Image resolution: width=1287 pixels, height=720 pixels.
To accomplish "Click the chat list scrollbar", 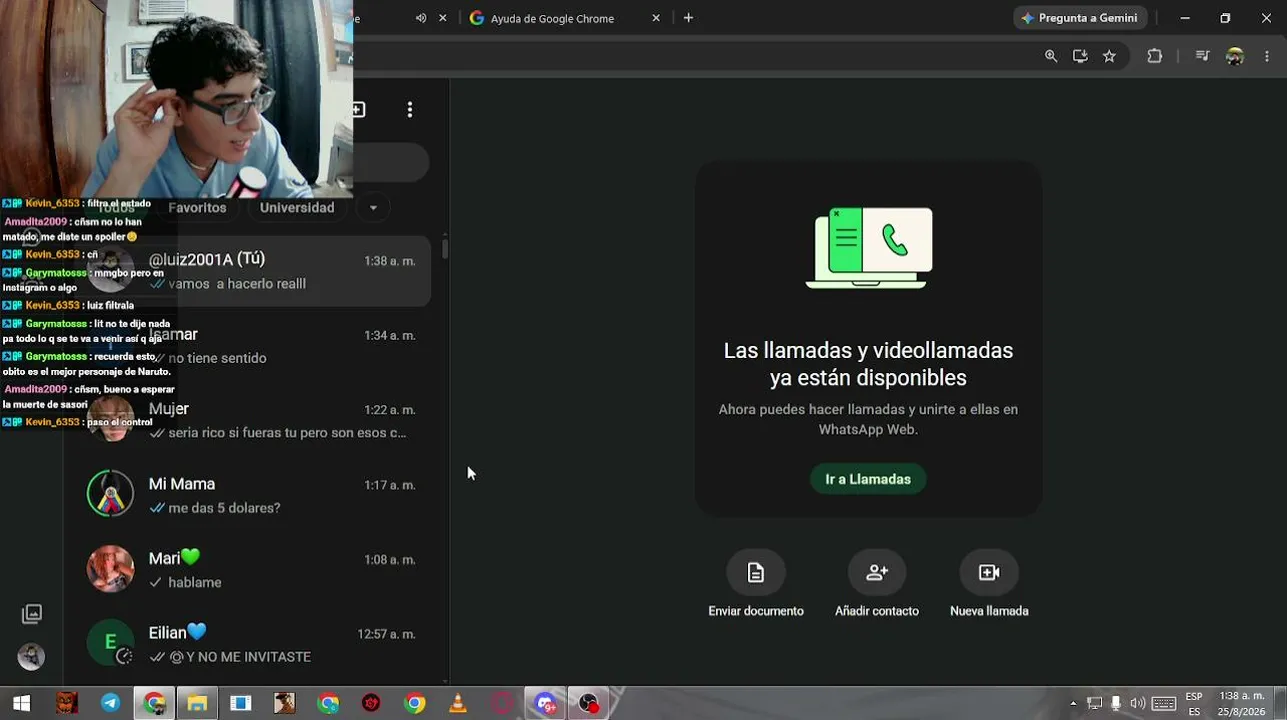I will click(445, 248).
